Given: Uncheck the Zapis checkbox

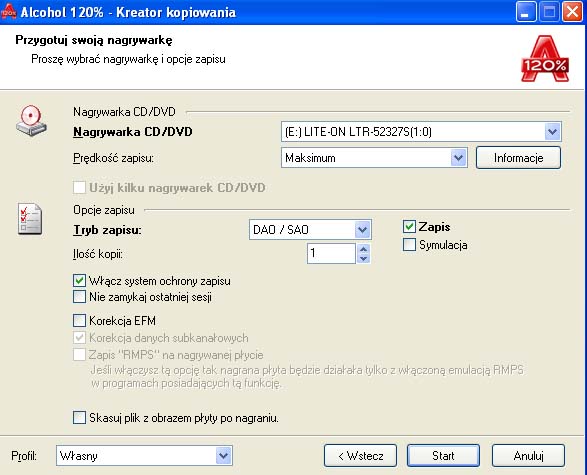Looking at the screenshot, I should tap(409, 226).
